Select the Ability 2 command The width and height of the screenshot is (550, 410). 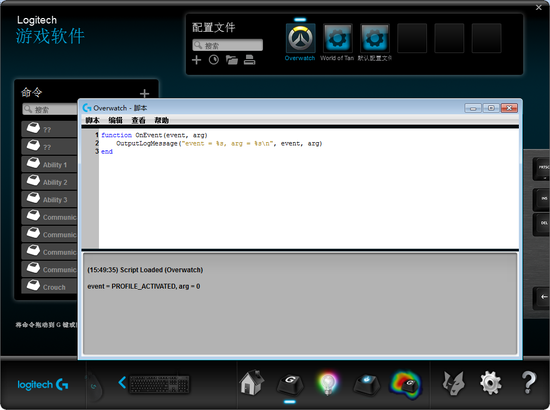(49, 182)
